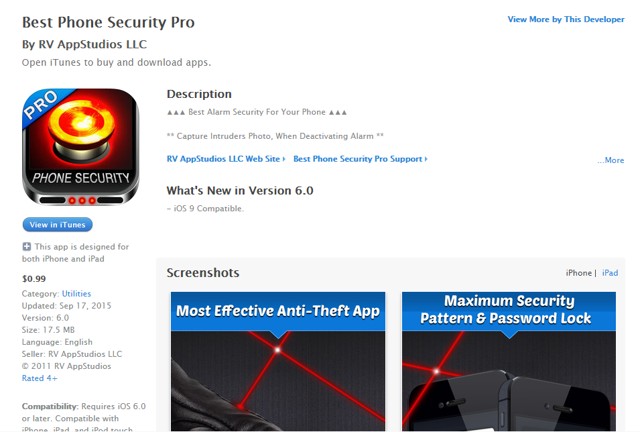Click the $0.99 price label

click(34, 279)
